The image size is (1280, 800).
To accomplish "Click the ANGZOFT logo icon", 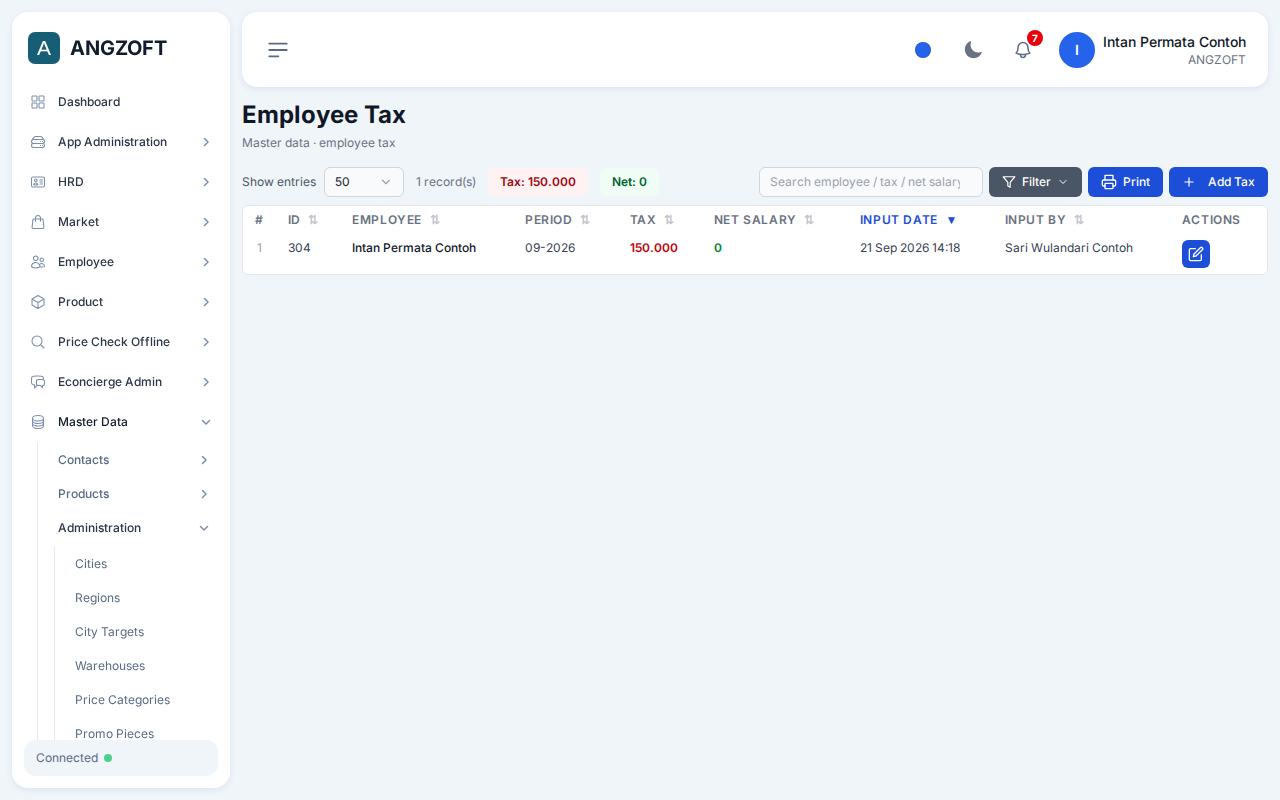I will [x=44, y=48].
